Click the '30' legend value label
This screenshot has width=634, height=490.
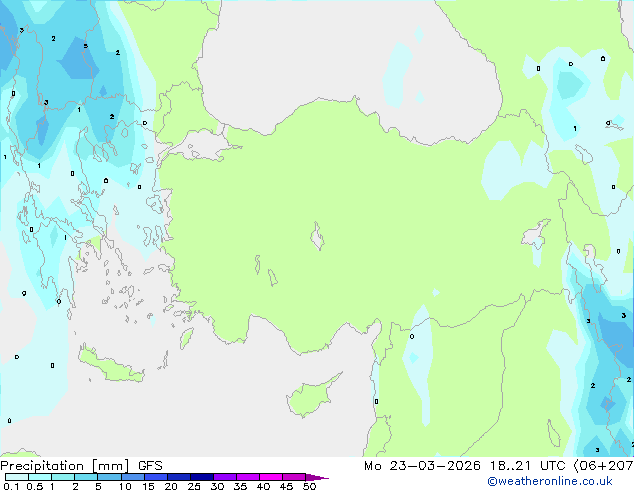tap(217, 486)
